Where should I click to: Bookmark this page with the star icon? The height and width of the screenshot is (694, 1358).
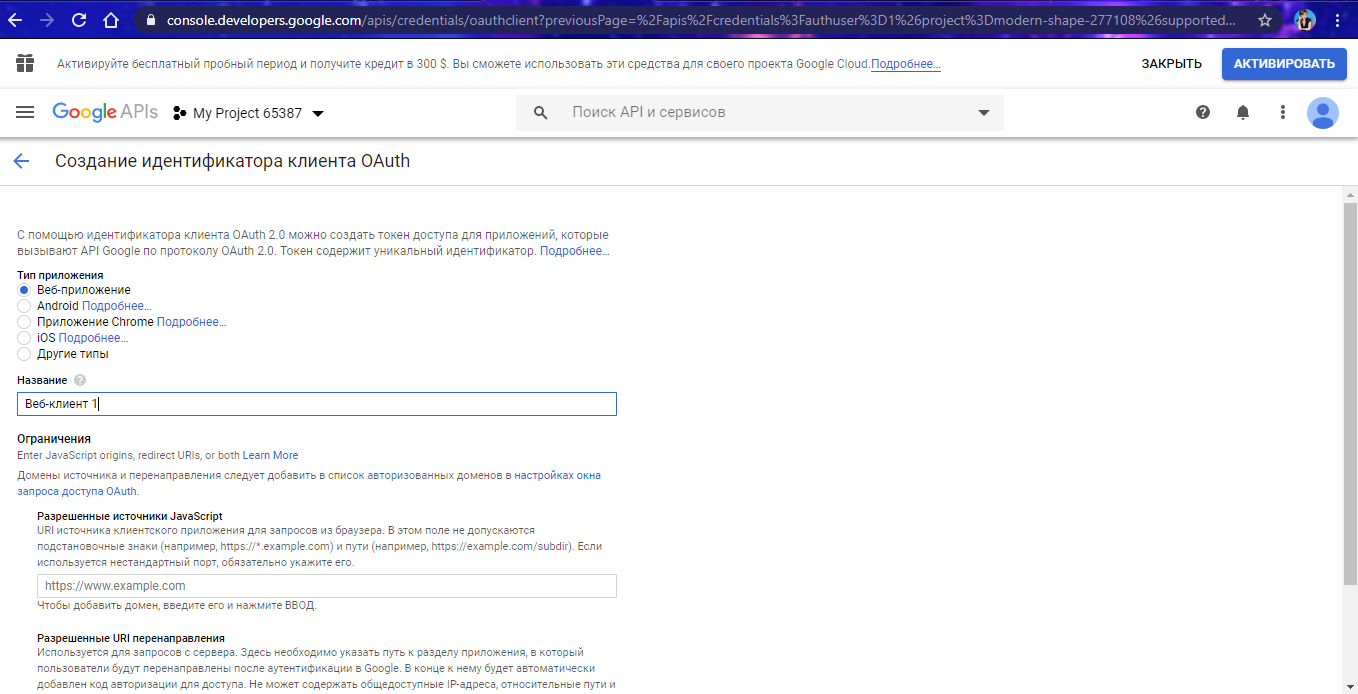tap(1265, 20)
